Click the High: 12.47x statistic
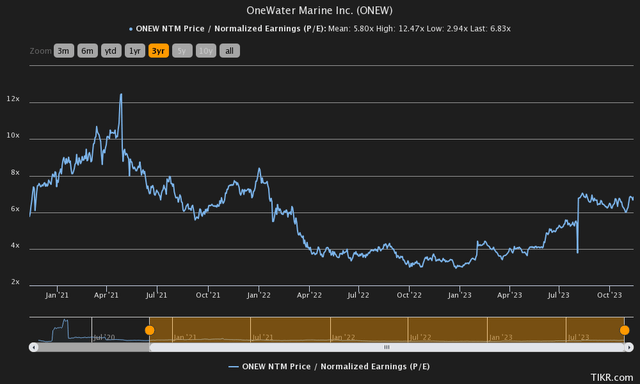The image size is (640, 384). 400,29
